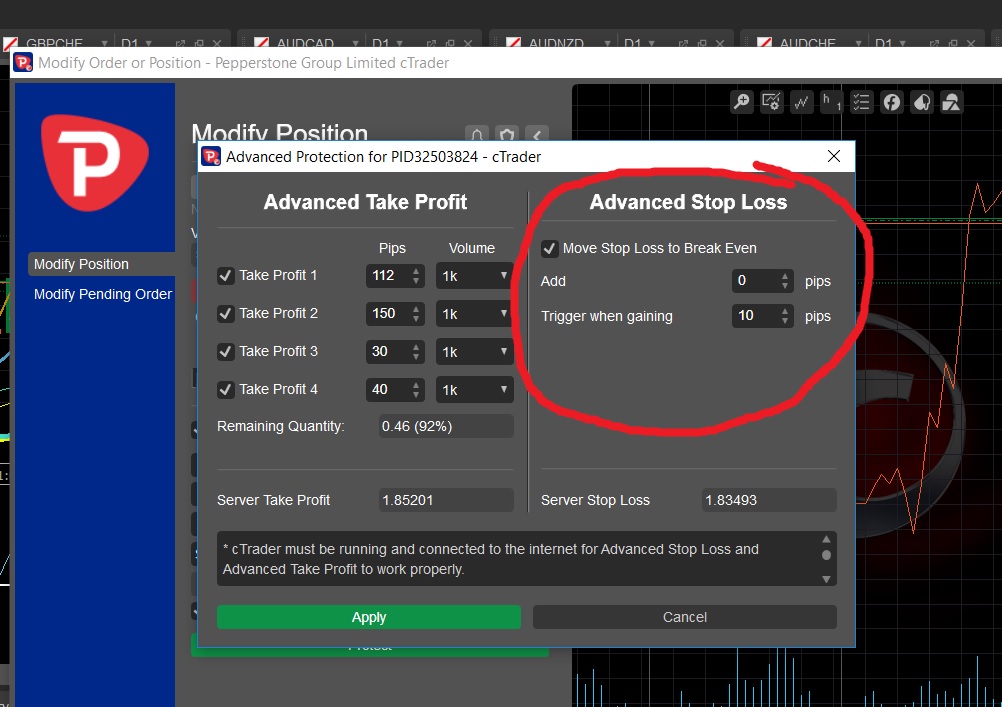Select the AUDCHF chart tab

[808, 43]
